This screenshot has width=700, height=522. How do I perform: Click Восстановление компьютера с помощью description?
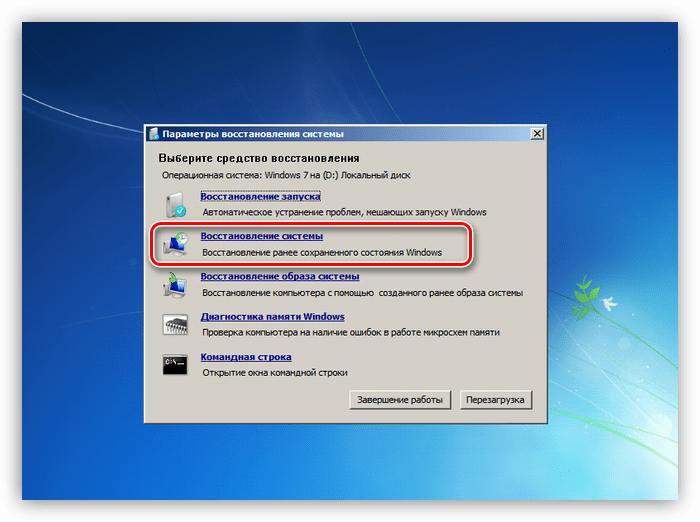click(x=362, y=293)
